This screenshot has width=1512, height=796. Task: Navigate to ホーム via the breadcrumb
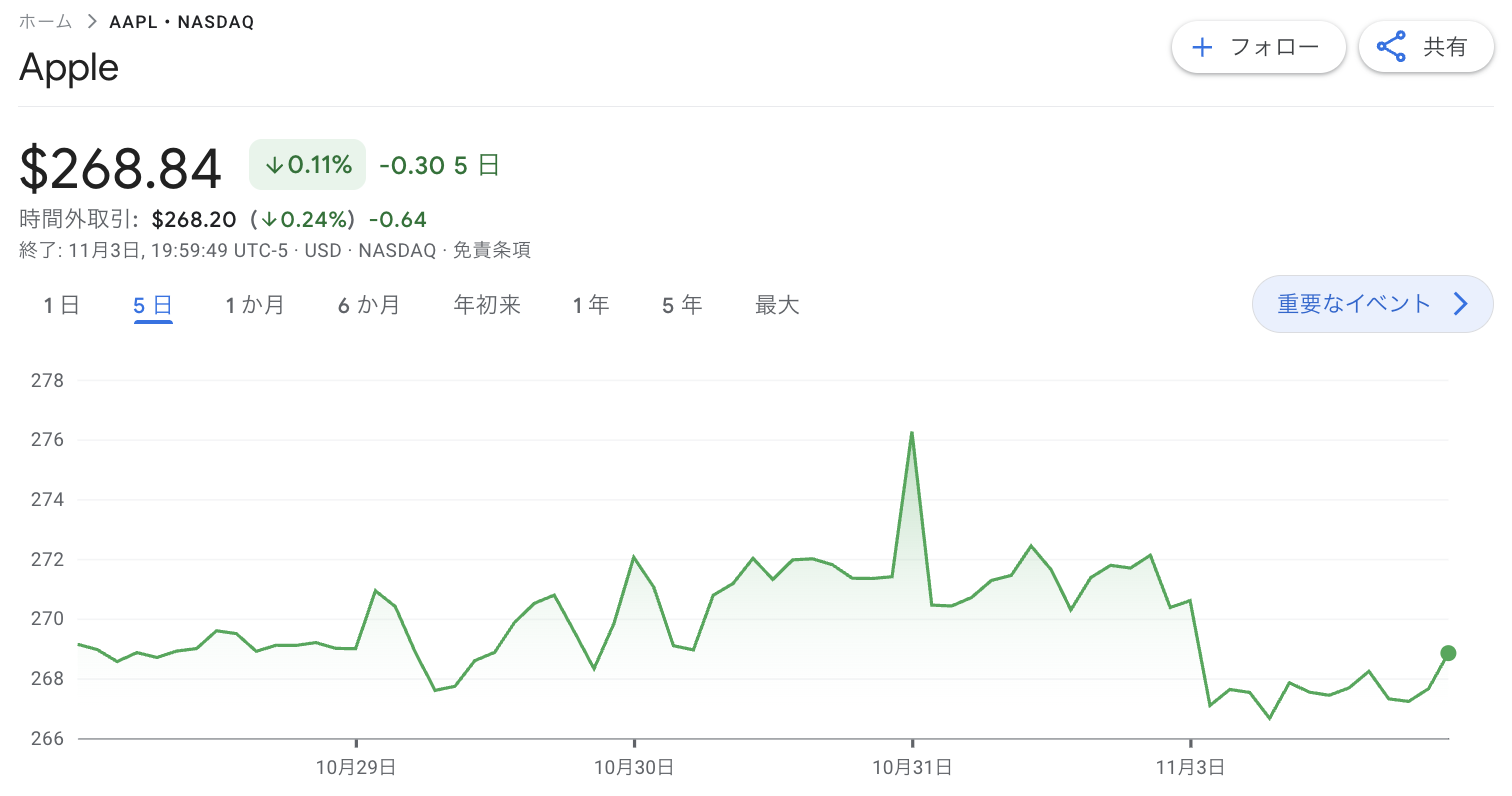click(x=45, y=20)
